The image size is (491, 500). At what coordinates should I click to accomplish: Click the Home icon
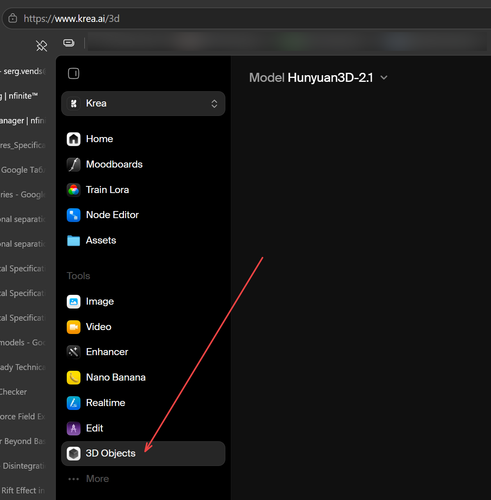click(74, 139)
